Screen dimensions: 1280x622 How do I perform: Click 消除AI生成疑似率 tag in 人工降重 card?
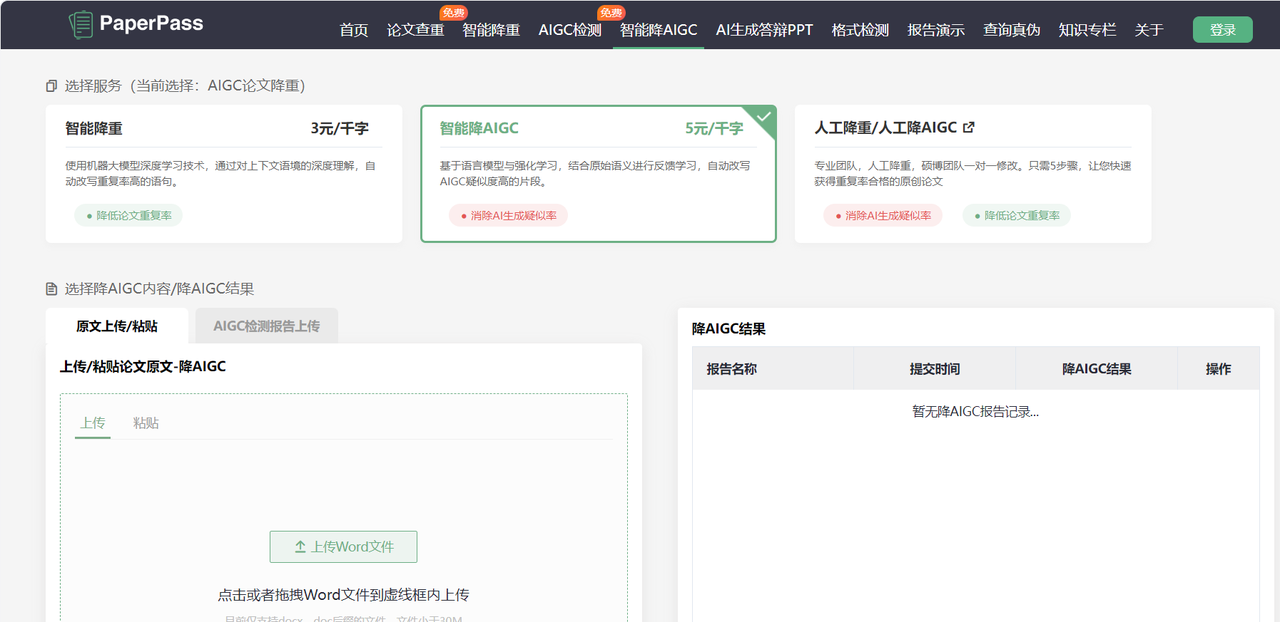tap(883, 215)
